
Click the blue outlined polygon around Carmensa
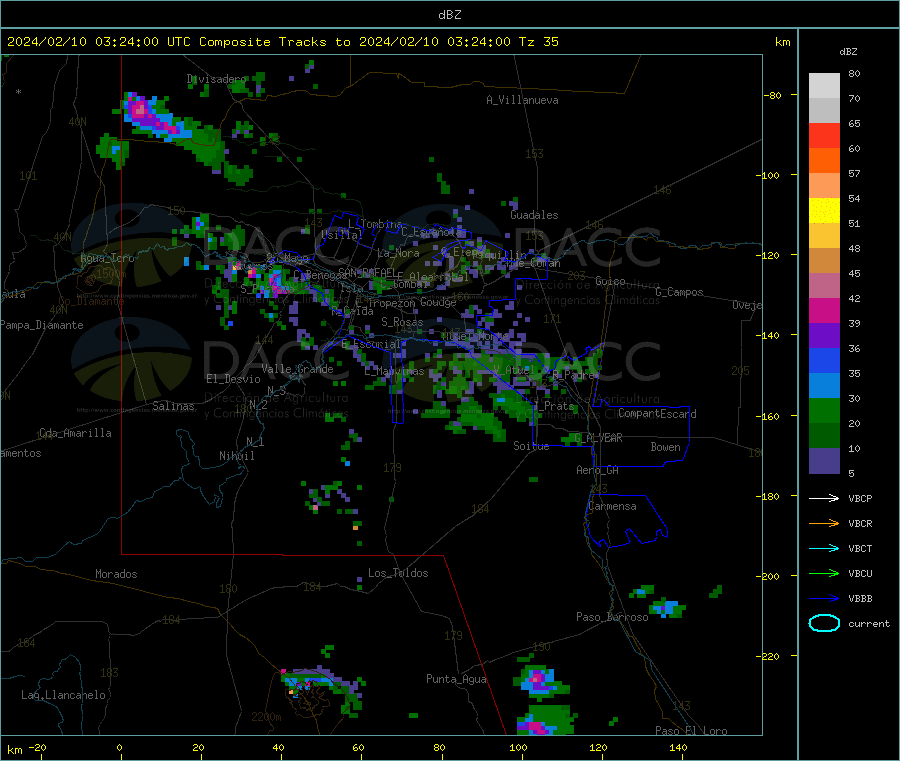click(626, 520)
